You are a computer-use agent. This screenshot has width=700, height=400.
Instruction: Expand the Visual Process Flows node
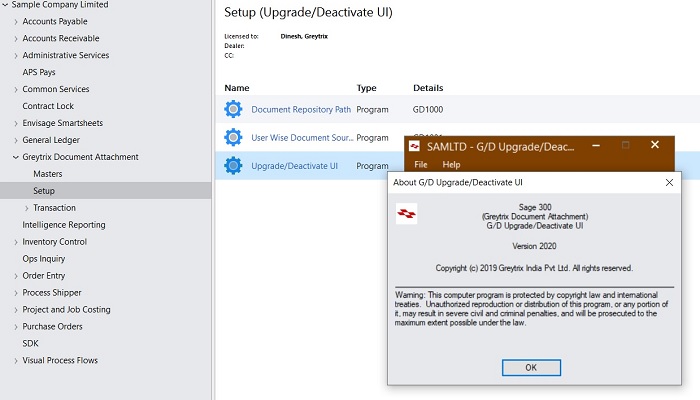[x=16, y=361]
